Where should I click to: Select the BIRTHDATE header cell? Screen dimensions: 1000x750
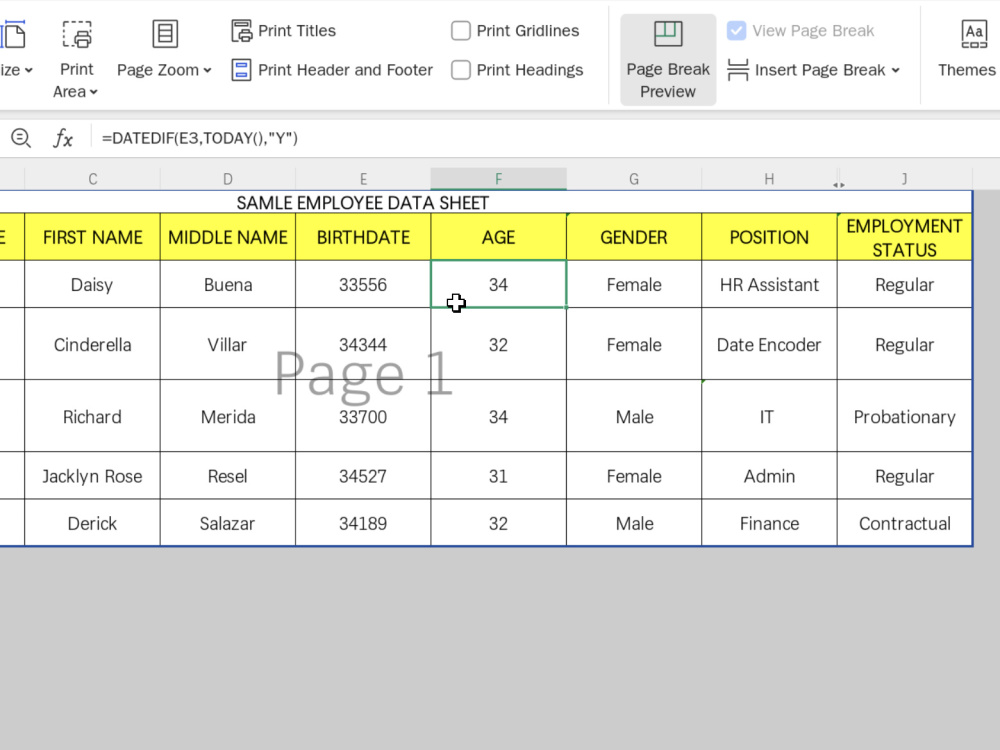[363, 237]
